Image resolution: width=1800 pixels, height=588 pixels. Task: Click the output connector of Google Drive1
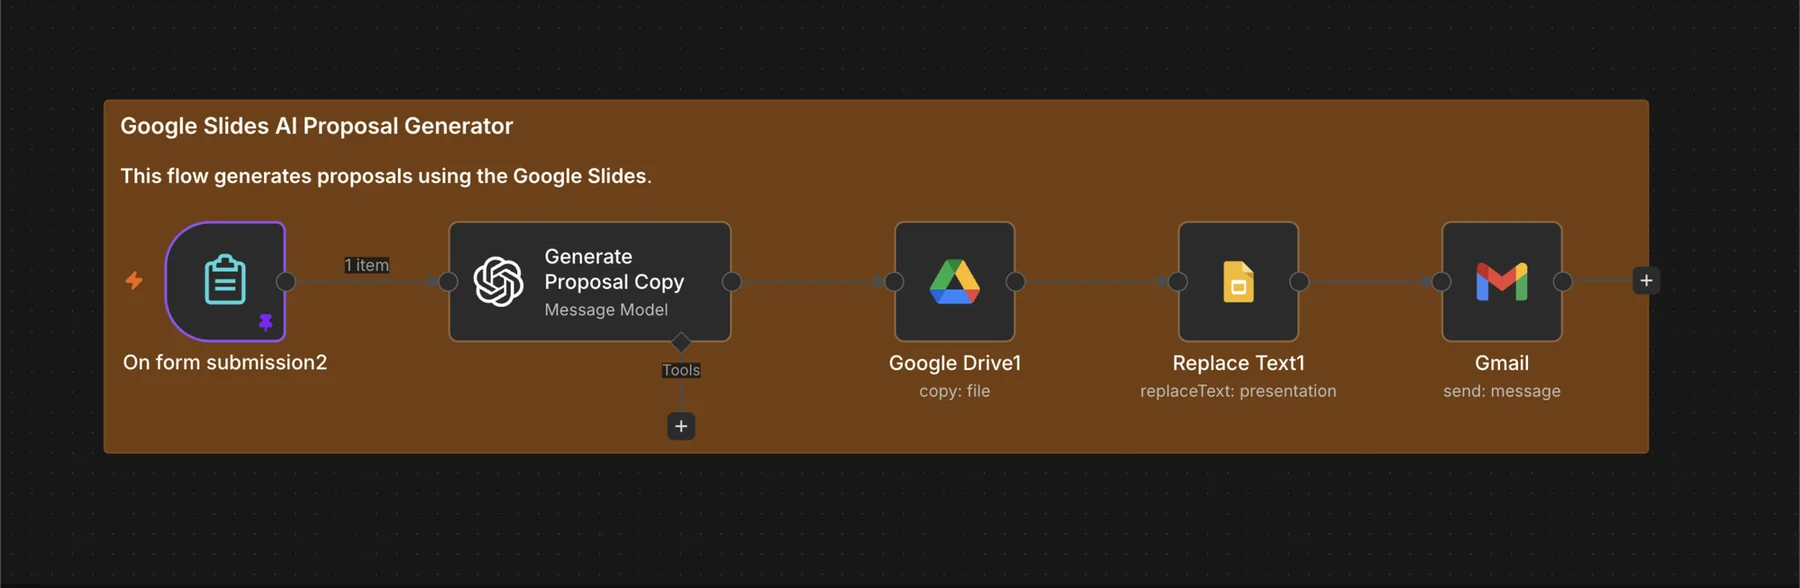(1016, 282)
